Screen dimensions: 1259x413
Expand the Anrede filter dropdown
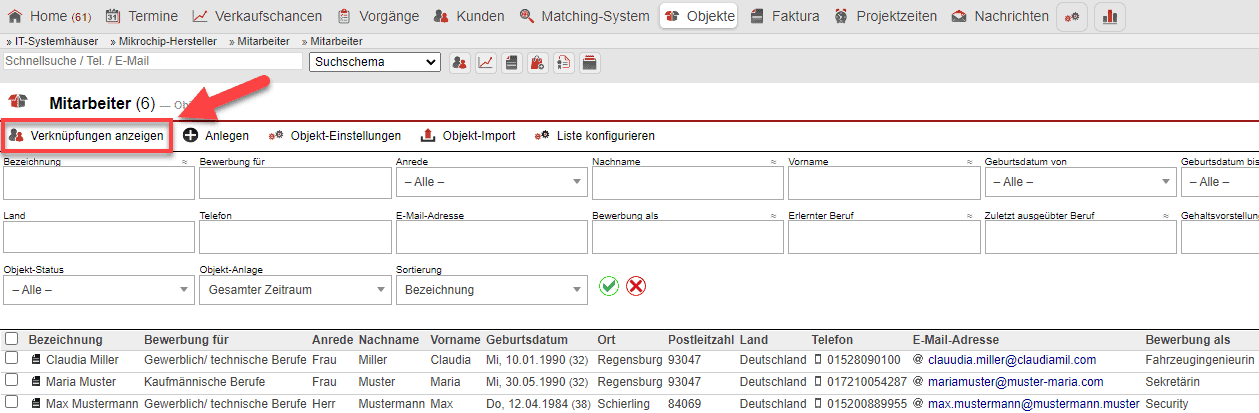(x=491, y=182)
